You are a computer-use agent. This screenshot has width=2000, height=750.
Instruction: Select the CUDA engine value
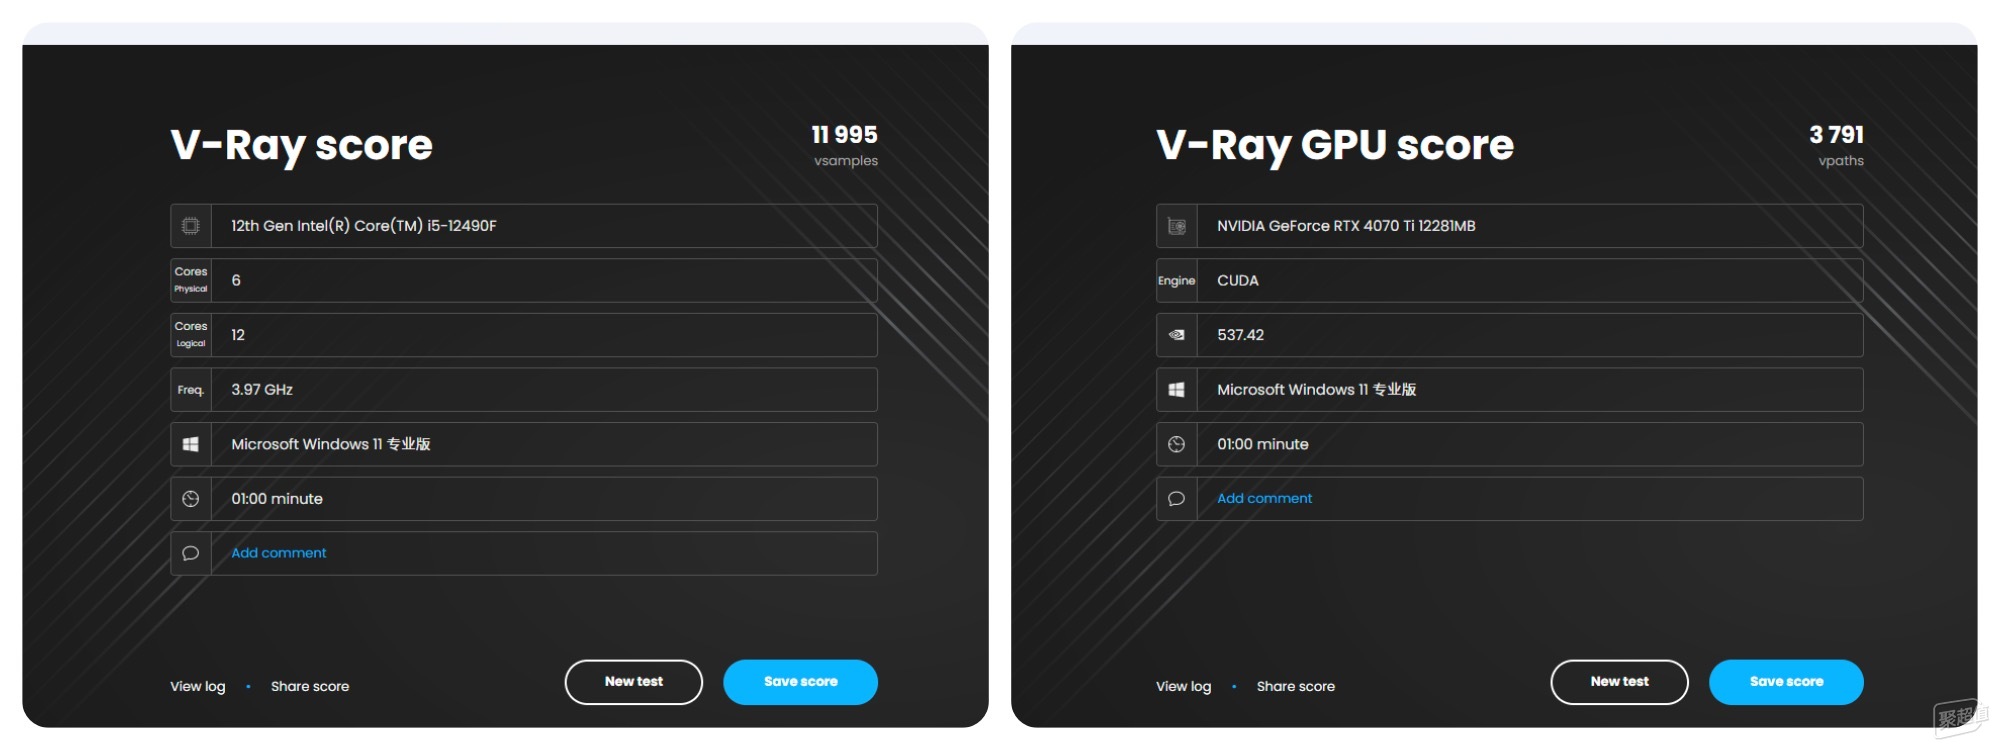pyautogui.click(x=1238, y=281)
